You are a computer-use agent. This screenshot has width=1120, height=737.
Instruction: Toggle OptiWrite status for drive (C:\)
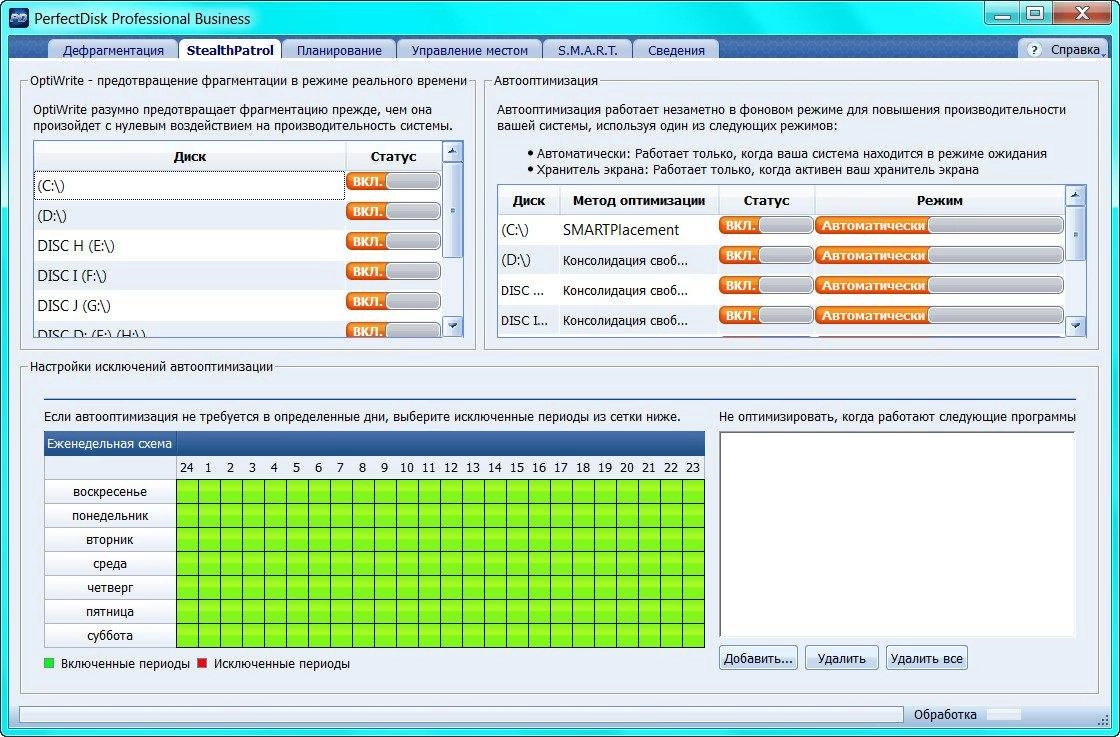[394, 181]
